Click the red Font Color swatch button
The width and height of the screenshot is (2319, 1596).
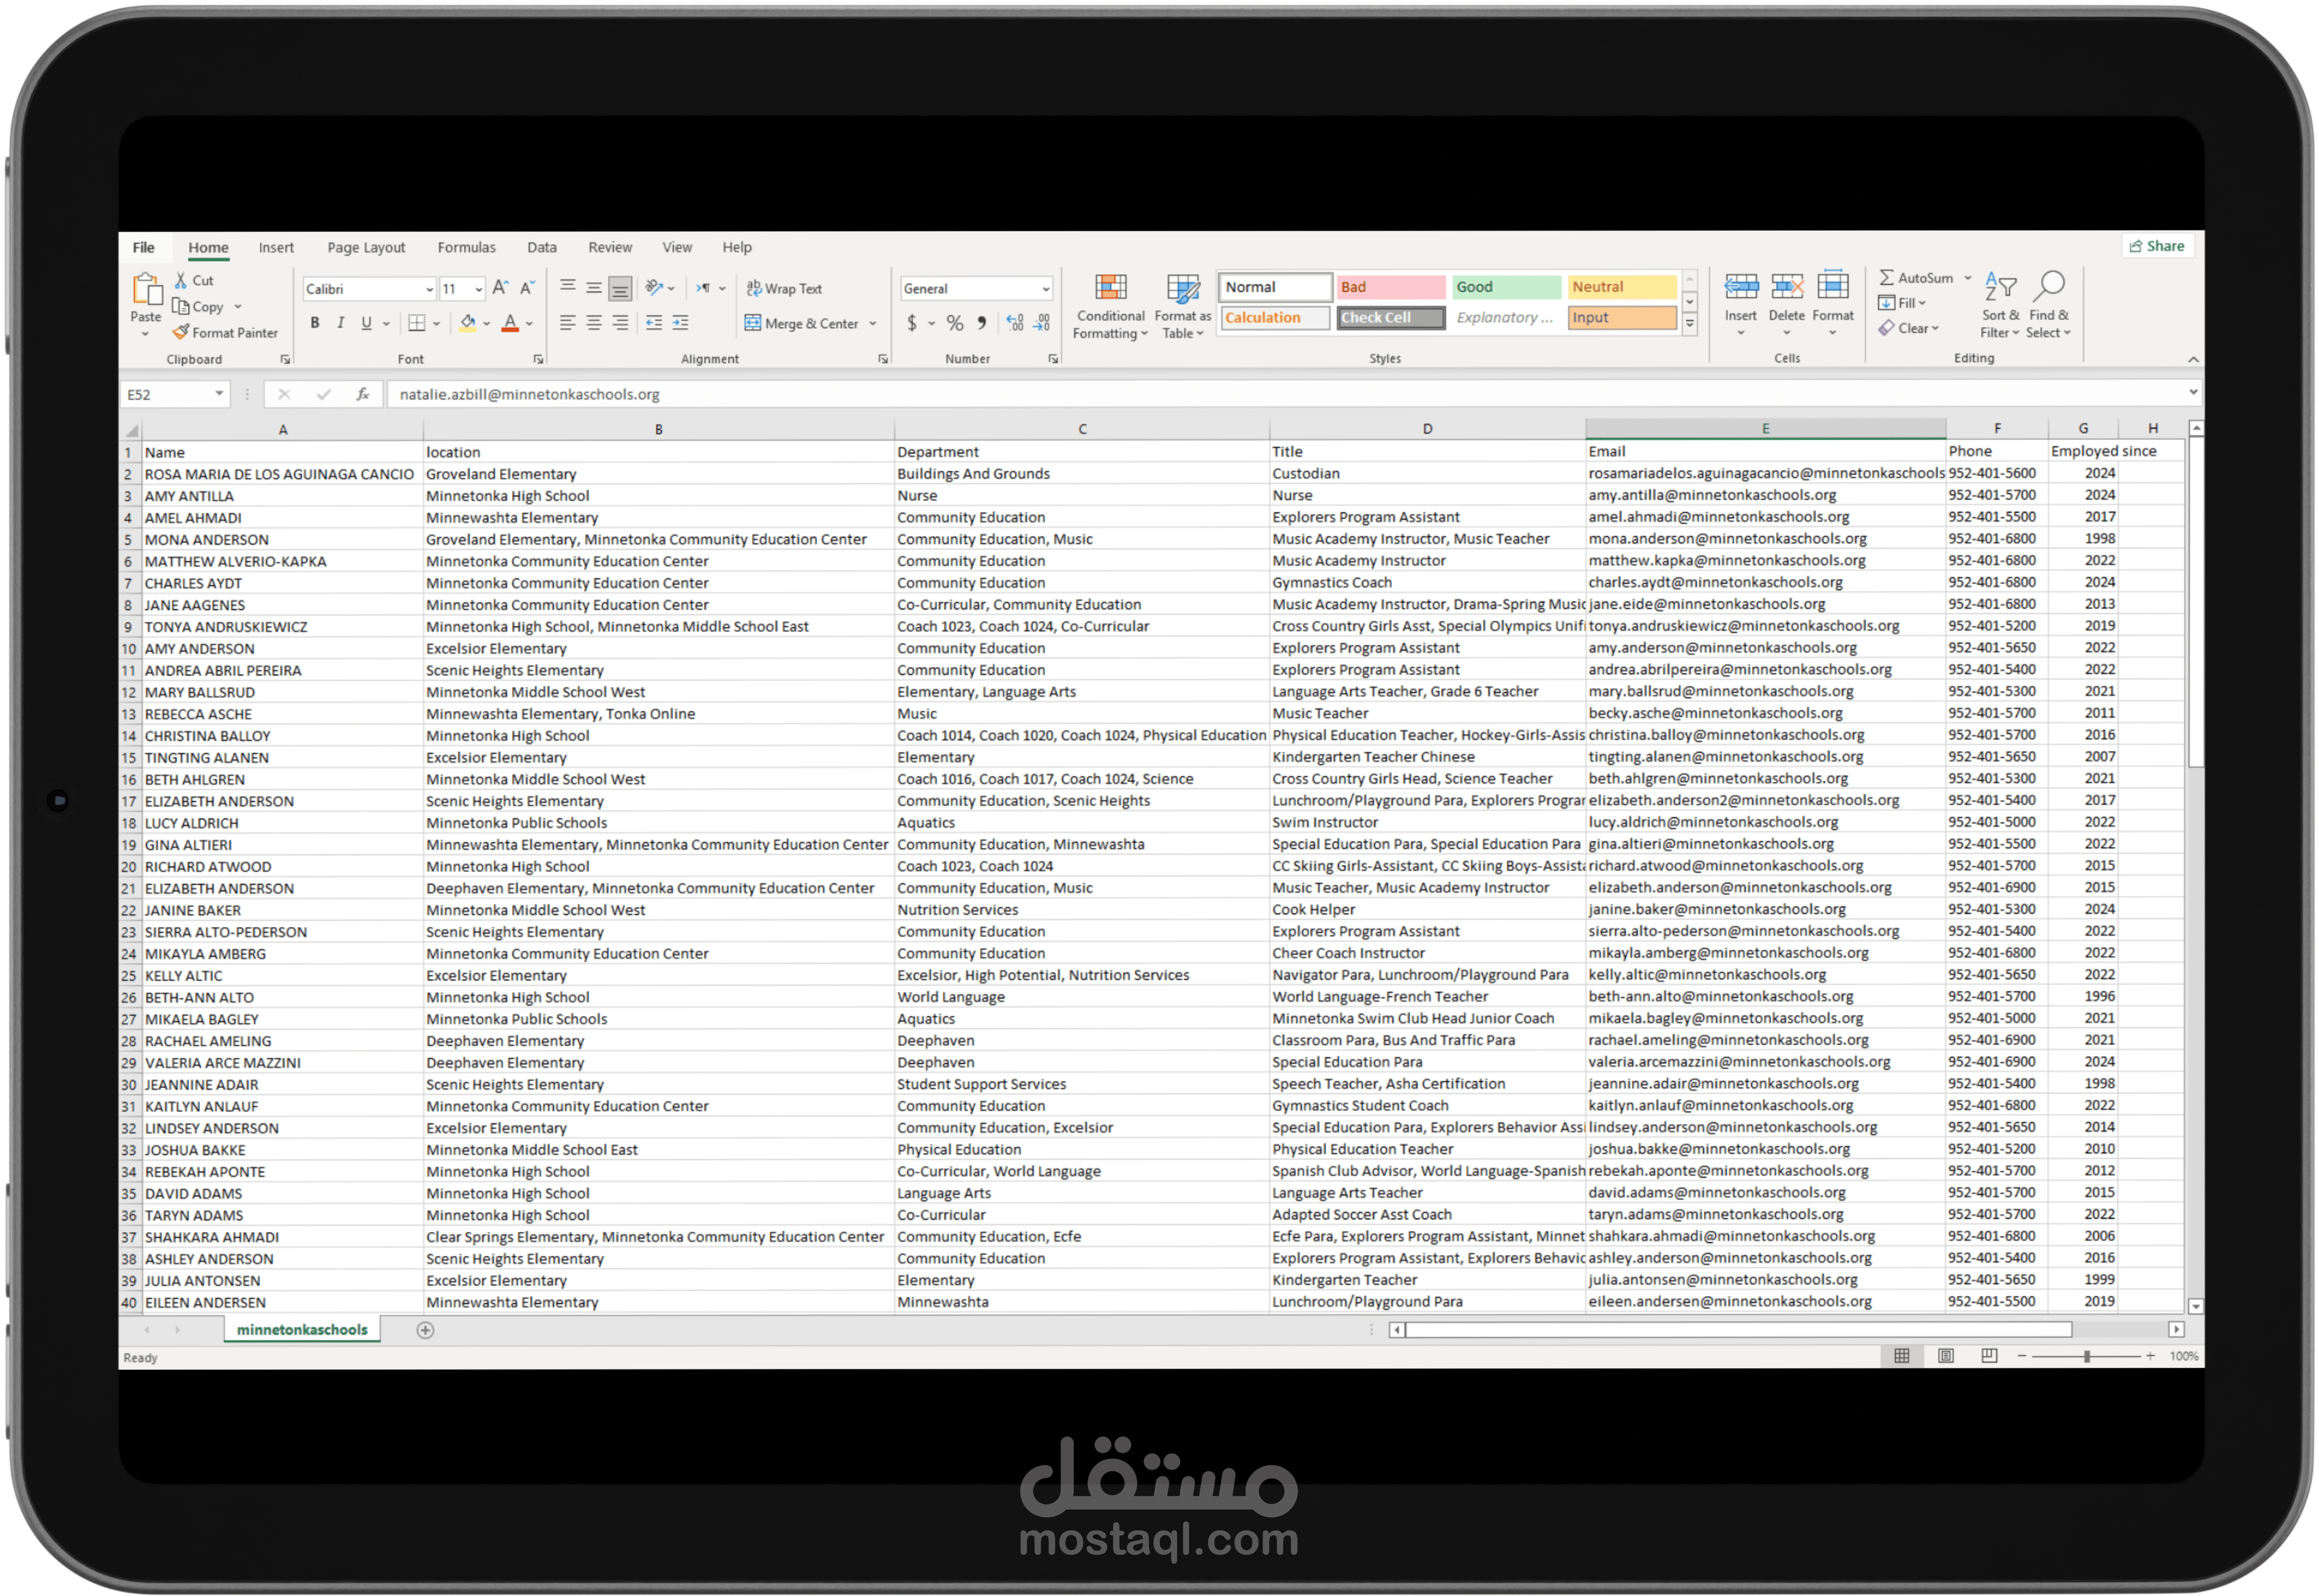[x=510, y=323]
